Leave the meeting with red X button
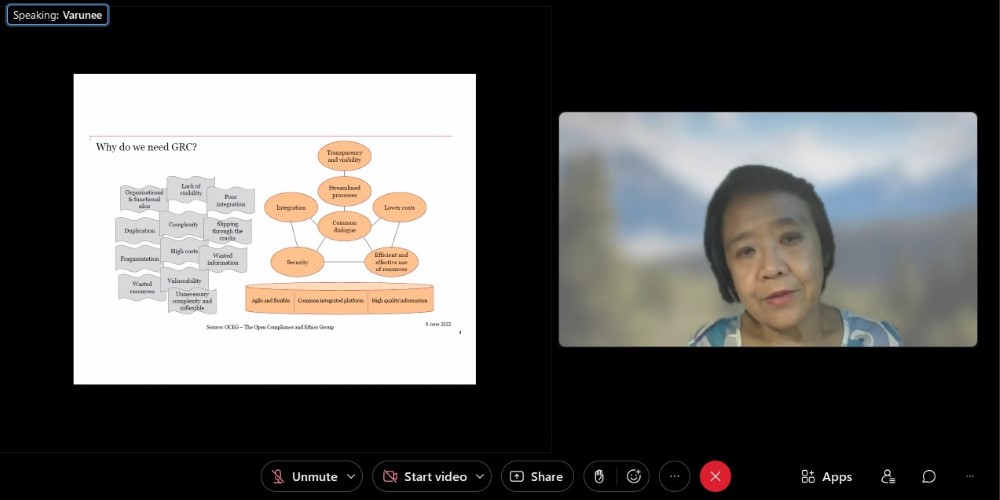 coord(715,477)
